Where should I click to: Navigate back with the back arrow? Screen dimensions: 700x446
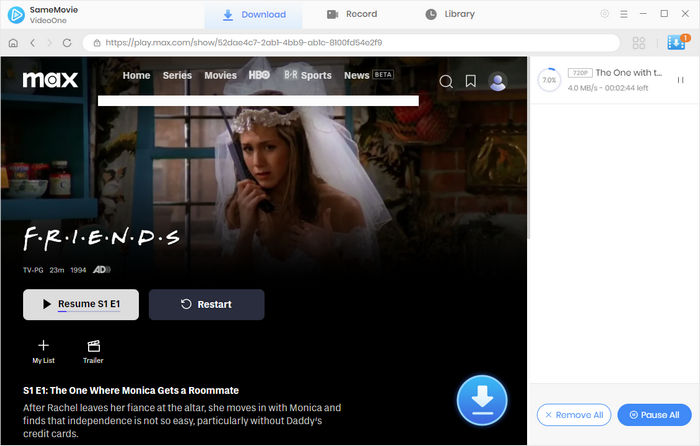coord(33,43)
